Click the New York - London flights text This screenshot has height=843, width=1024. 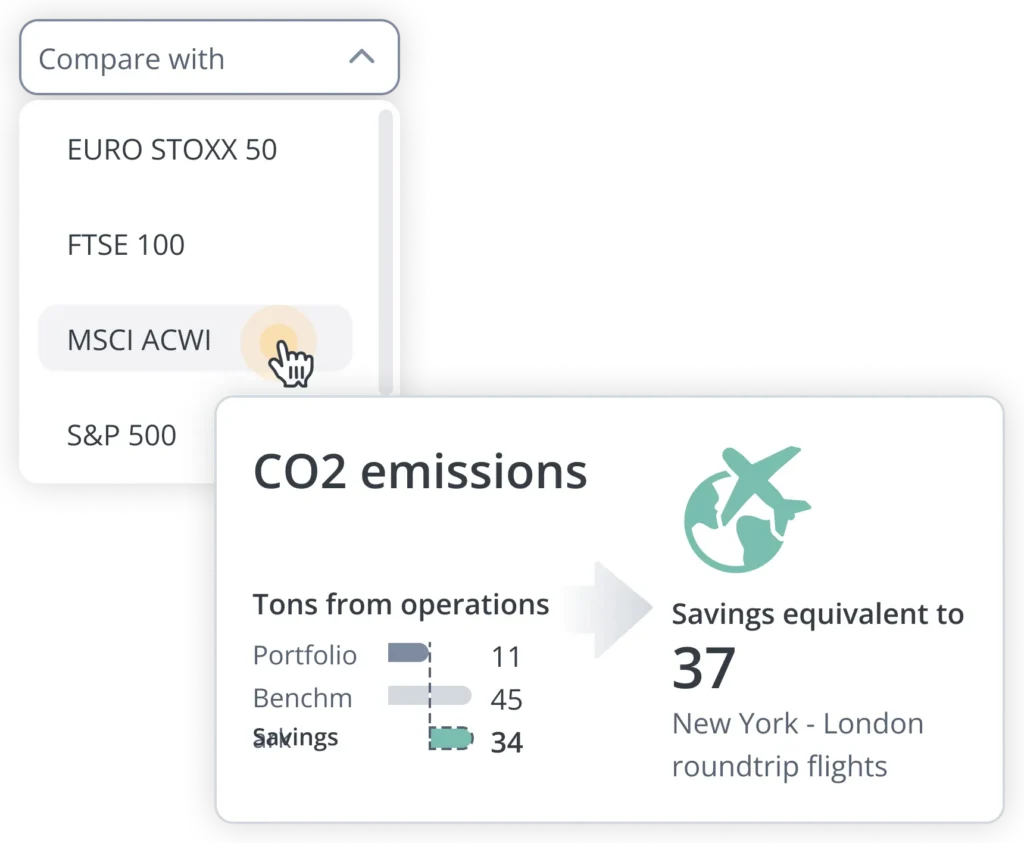(798, 745)
